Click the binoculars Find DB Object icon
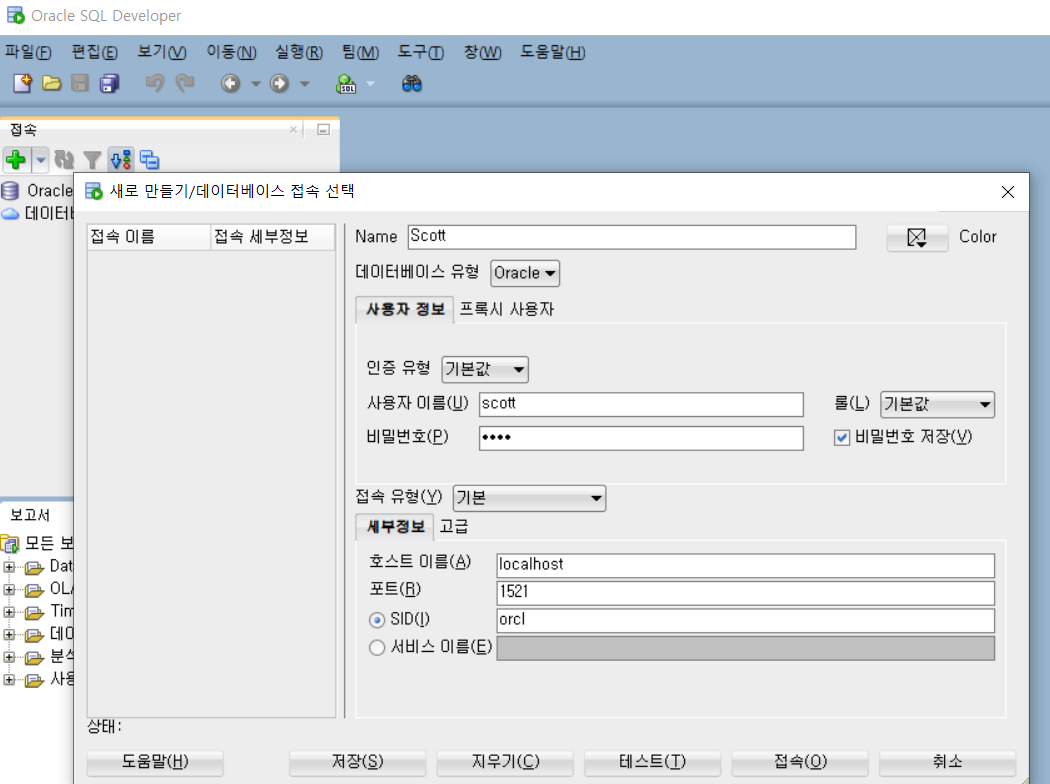 pos(412,84)
